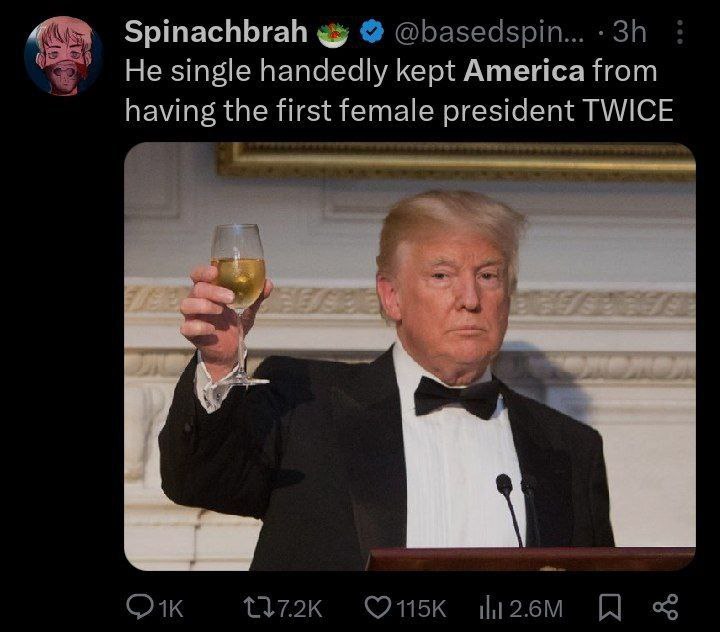Open the @basedspin... handle link
The width and height of the screenshot is (720, 632).
coord(489,32)
